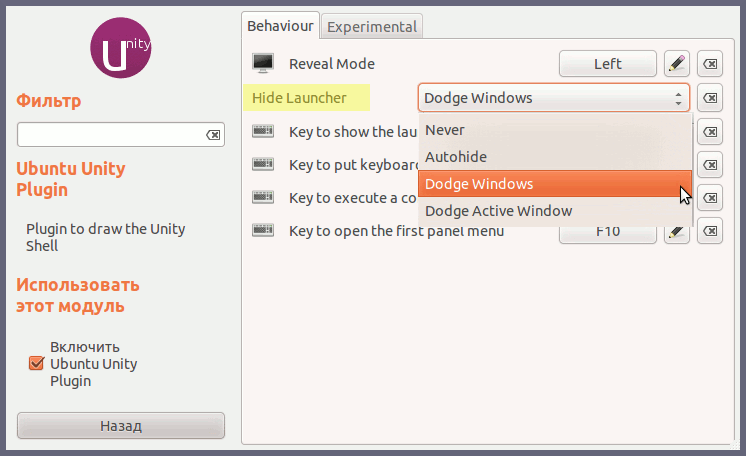
Task: Clear the filter text with the erase icon
Action: point(213,135)
